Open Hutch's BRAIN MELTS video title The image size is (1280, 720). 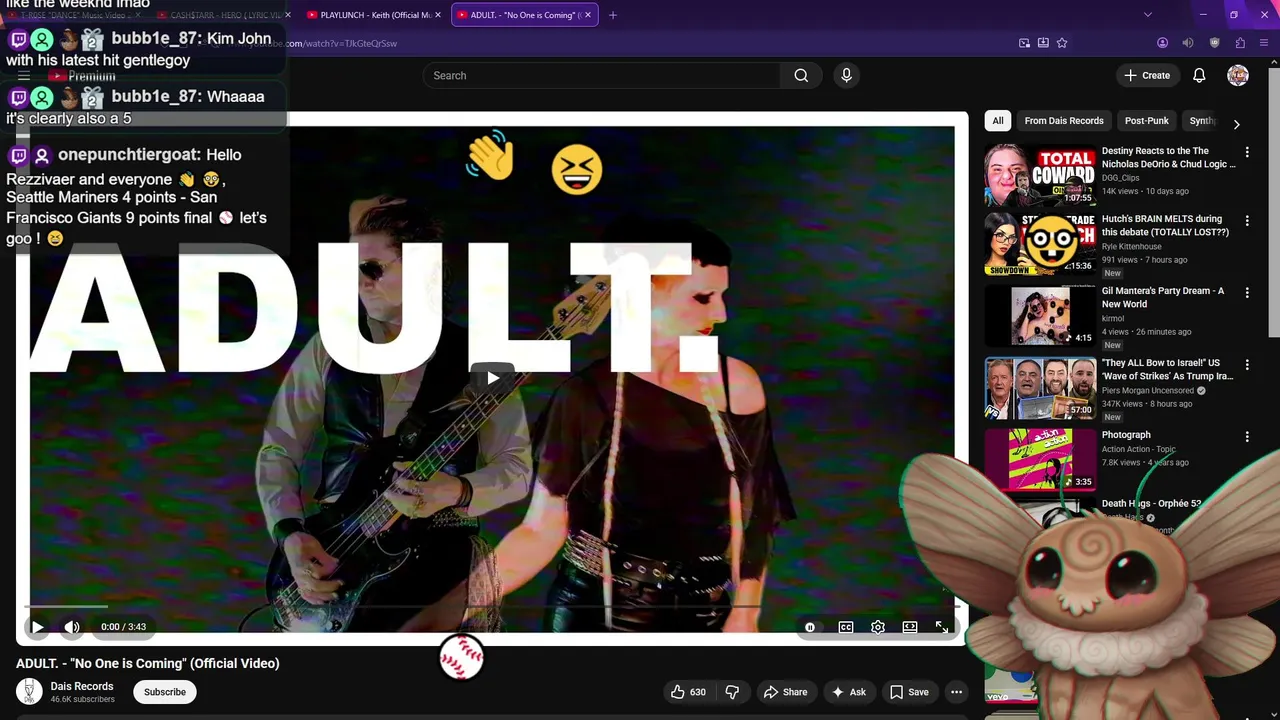click(x=1165, y=225)
